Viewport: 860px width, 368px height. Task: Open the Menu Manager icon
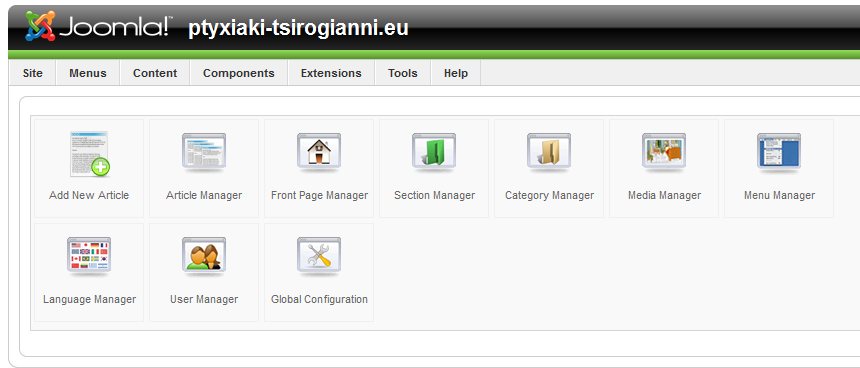pos(779,152)
